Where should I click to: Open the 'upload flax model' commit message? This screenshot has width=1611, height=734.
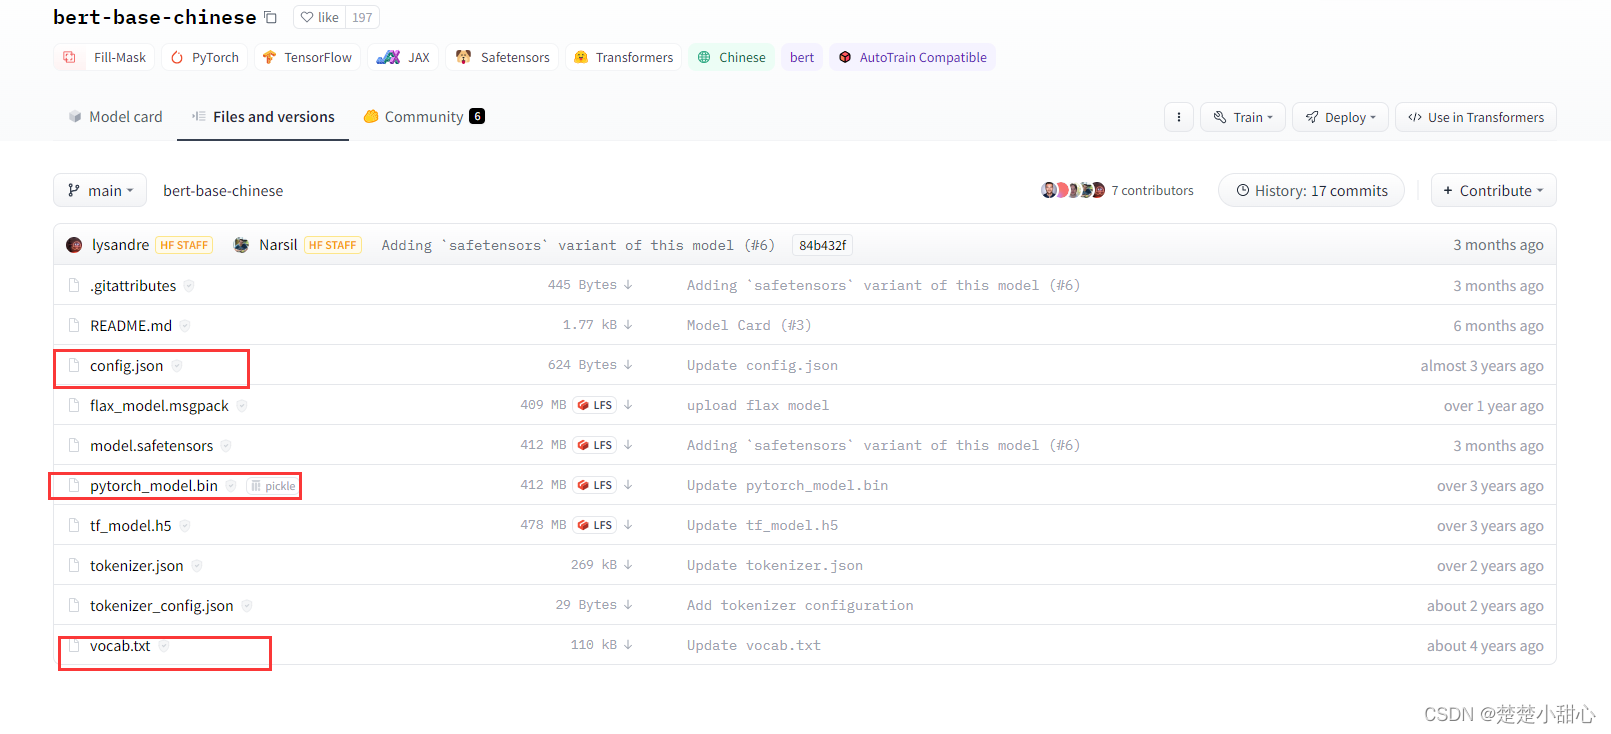coord(758,405)
